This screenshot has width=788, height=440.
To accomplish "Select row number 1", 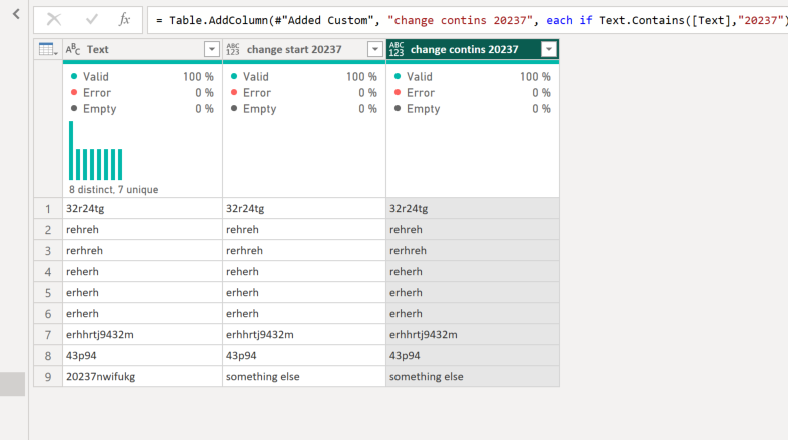I will click(48, 208).
